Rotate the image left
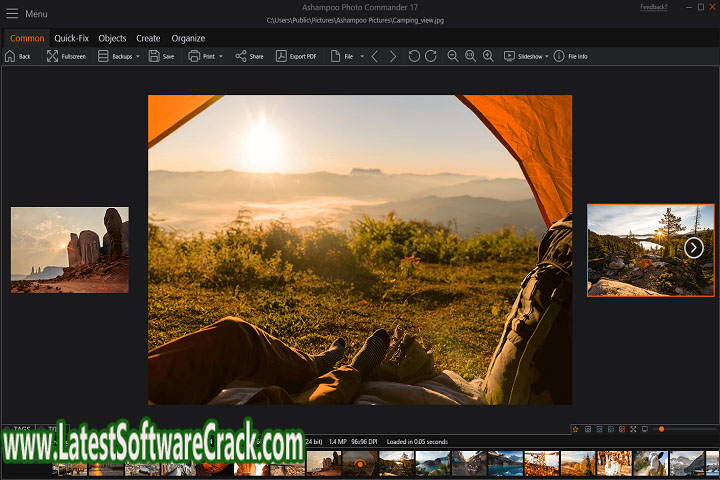 pyautogui.click(x=414, y=56)
